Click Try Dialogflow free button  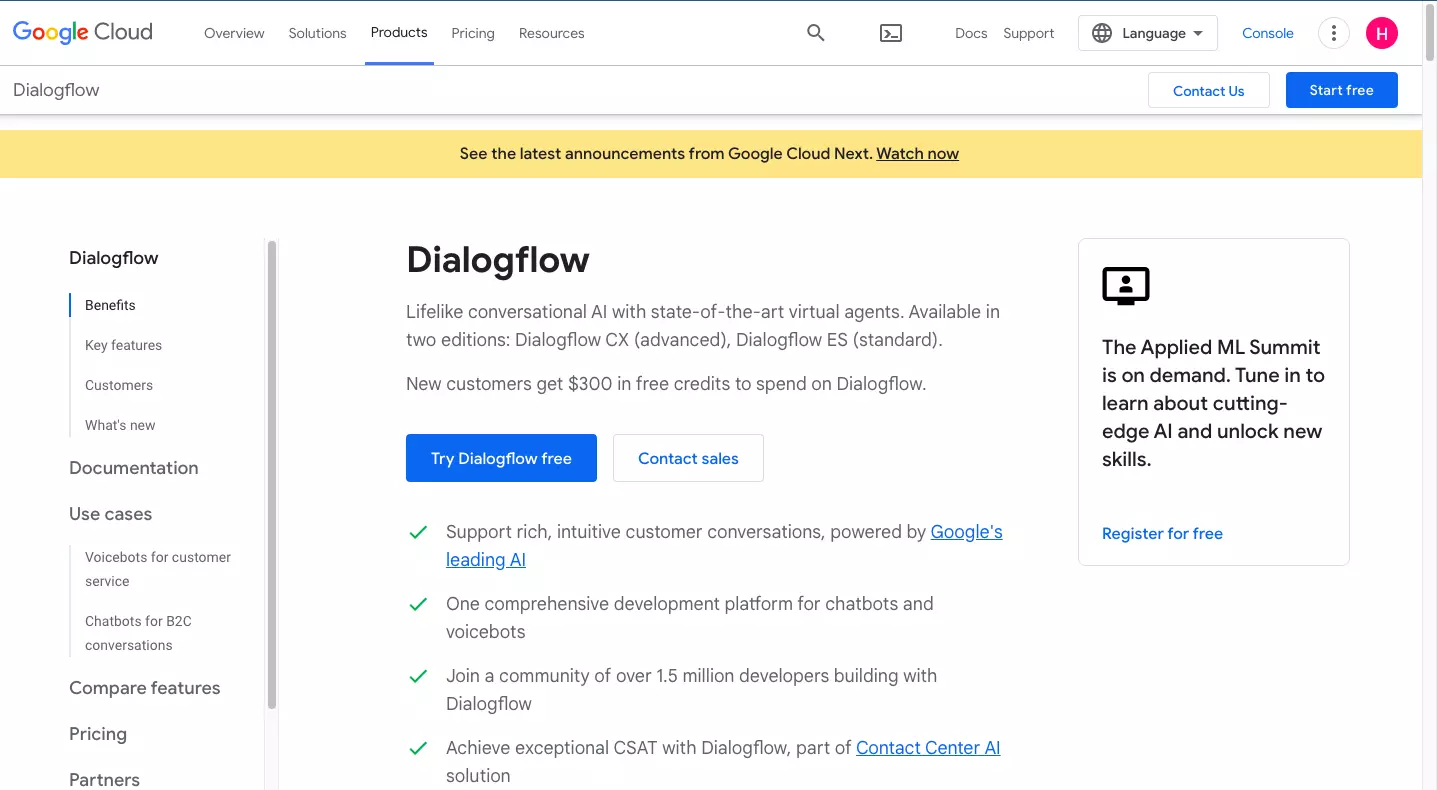pos(501,458)
